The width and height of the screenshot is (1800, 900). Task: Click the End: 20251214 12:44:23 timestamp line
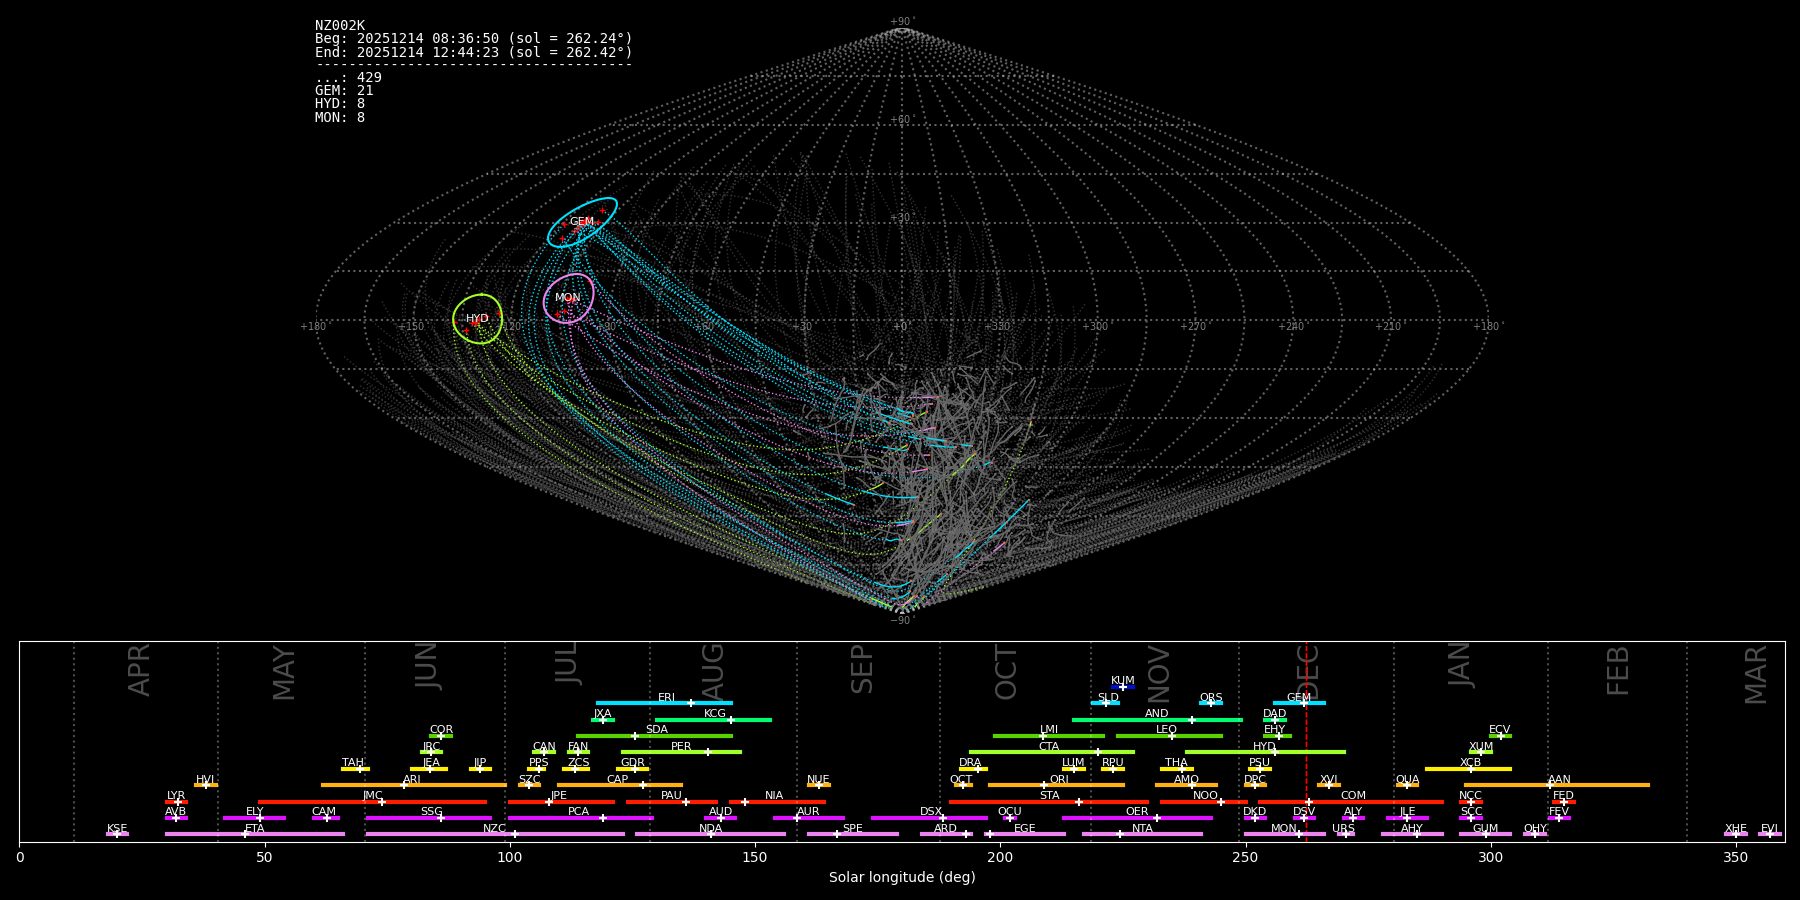474,53
